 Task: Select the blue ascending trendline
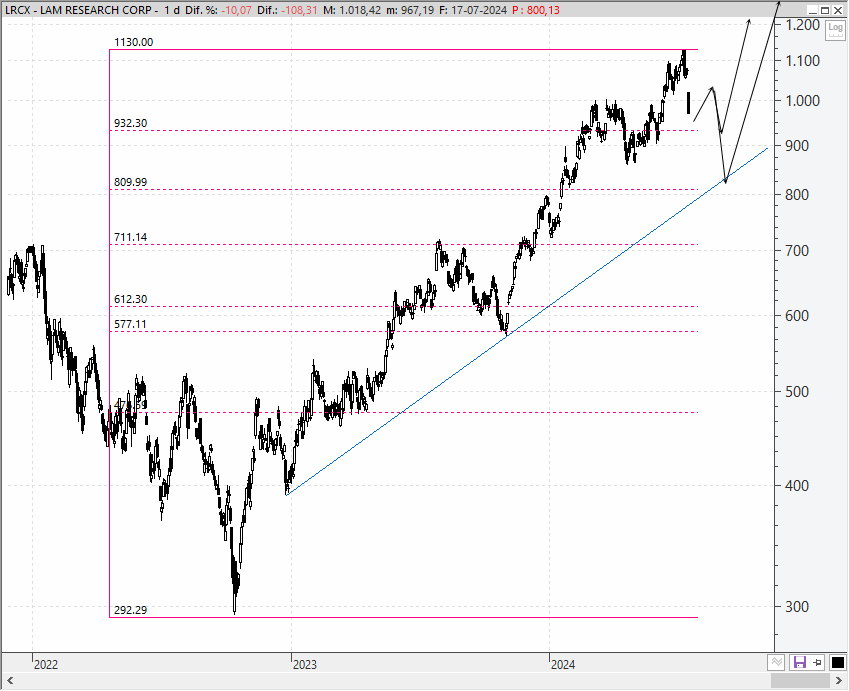[527, 321]
